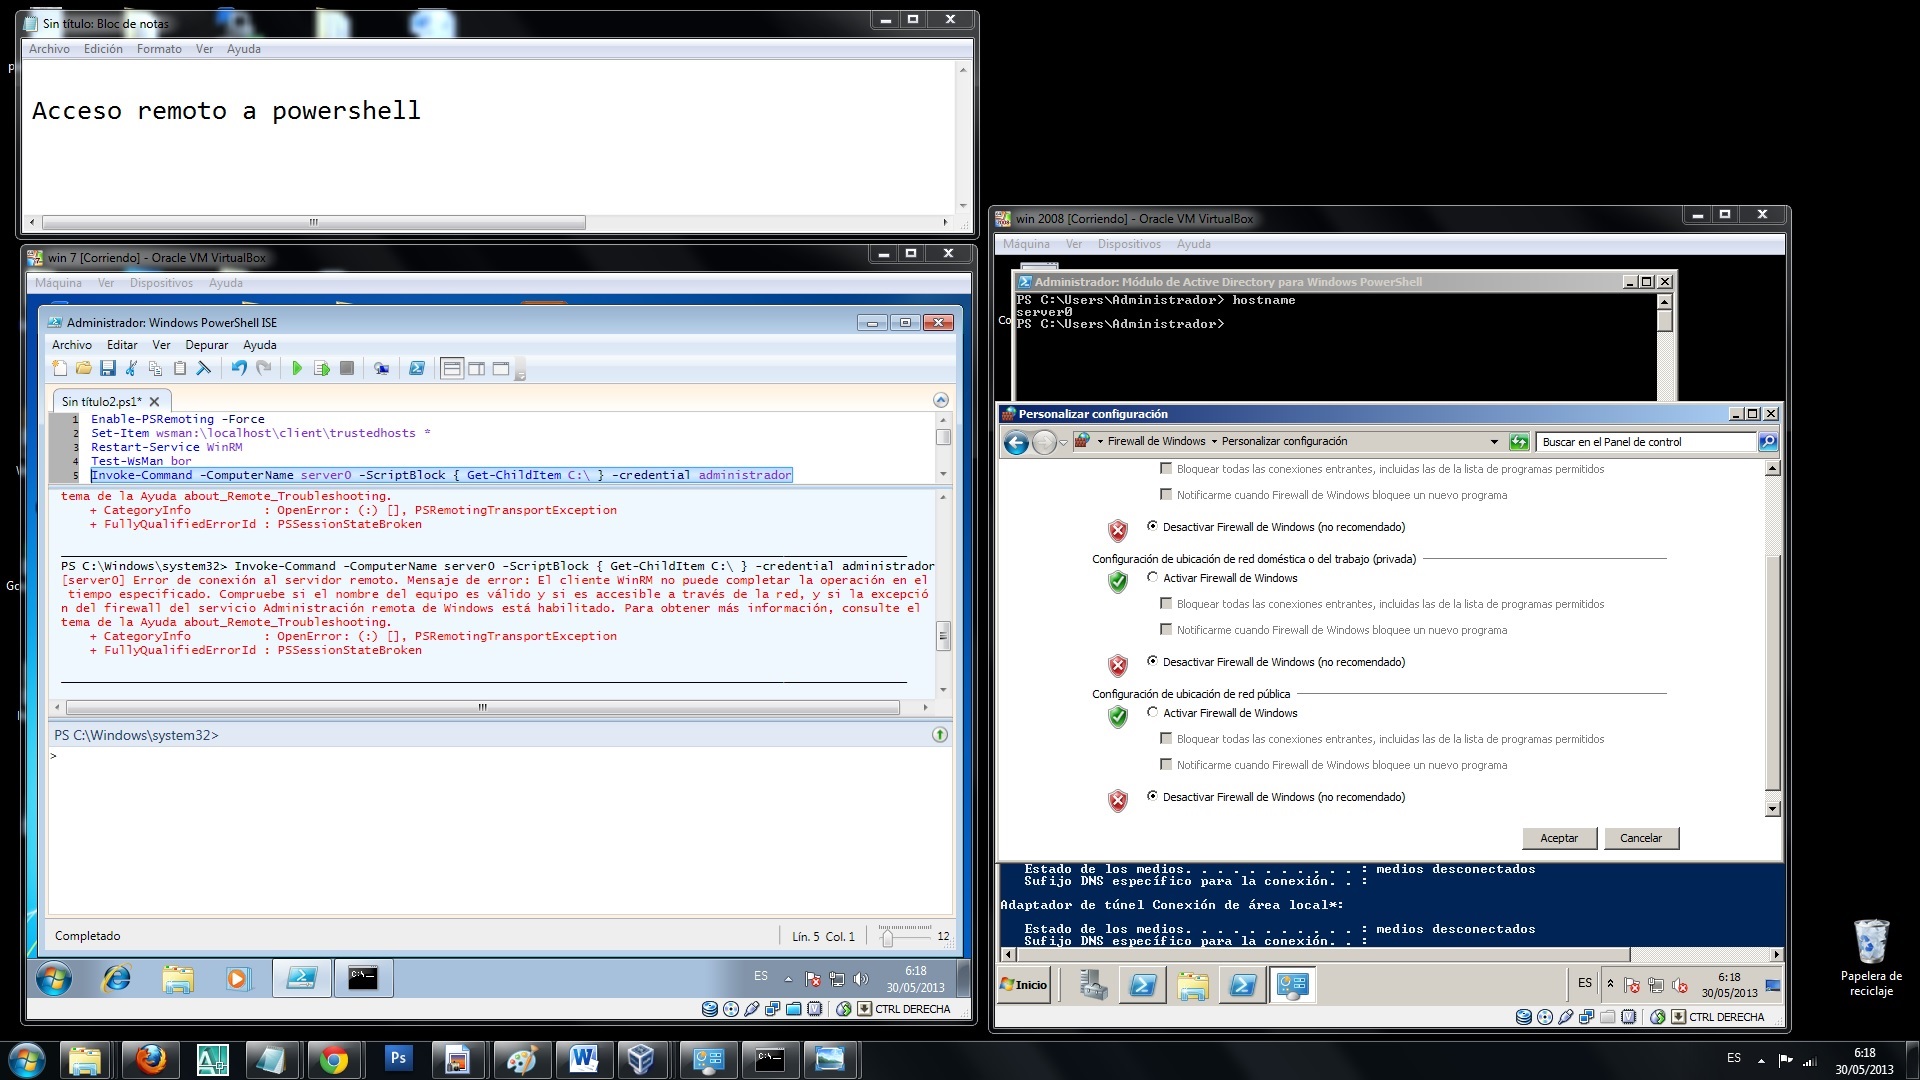Click the Undo arrow in ISE toolbar

tap(239, 369)
